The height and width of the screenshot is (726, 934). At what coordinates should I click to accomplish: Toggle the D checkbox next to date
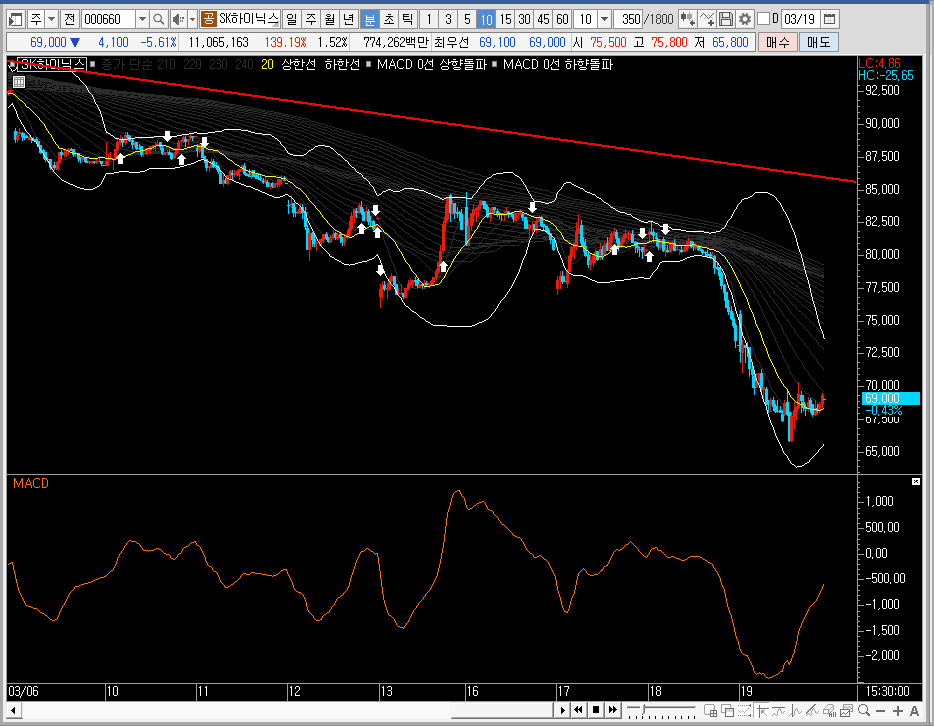click(x=763, y=19)
